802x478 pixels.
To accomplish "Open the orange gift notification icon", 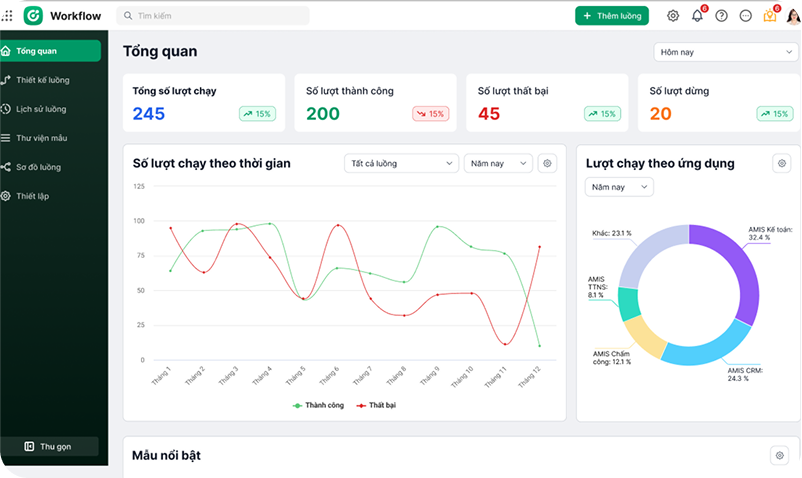I will click(770, 16).
